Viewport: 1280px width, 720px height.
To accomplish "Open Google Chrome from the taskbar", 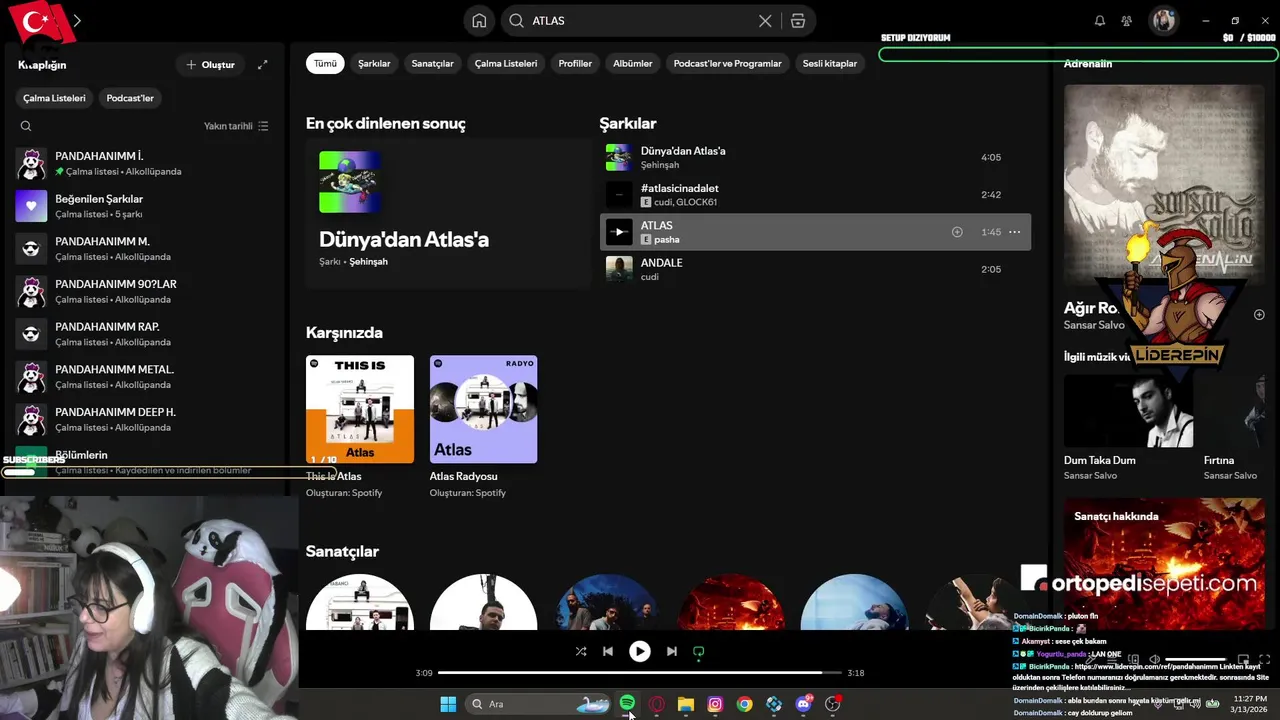I will click(x=745, y=704).
